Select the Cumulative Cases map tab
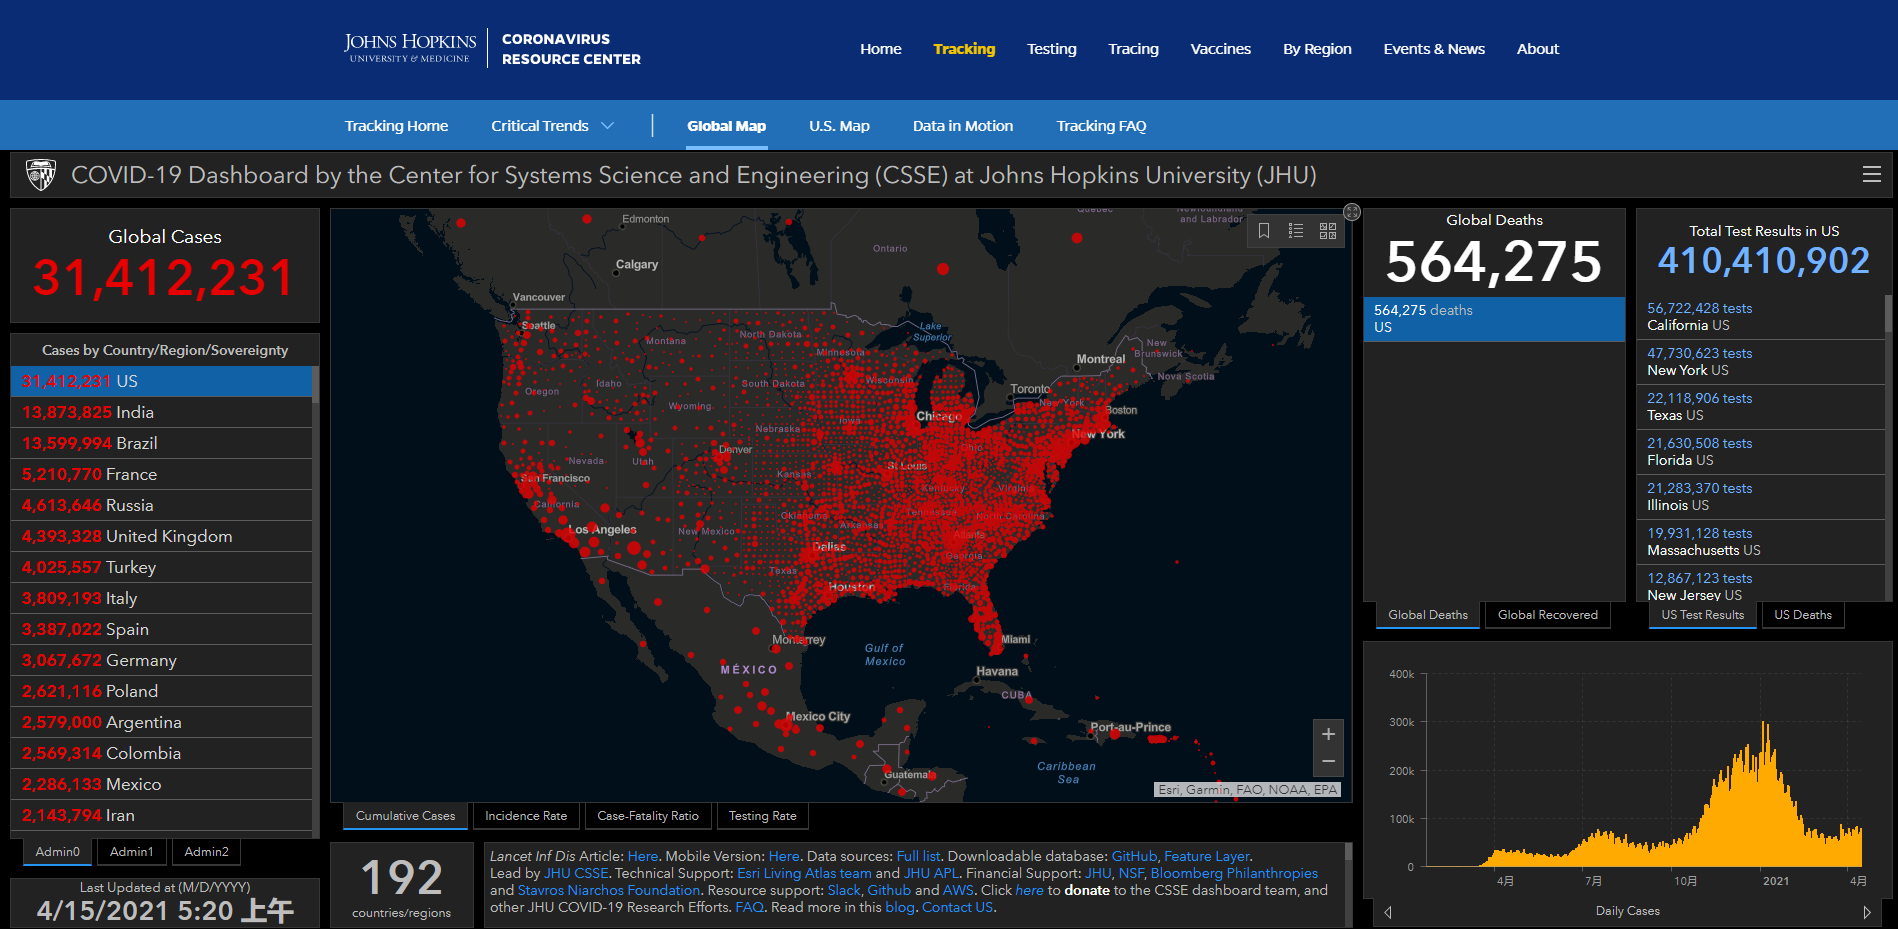Viewport: 1898px width, 929px height. click(x=405, y=816)
